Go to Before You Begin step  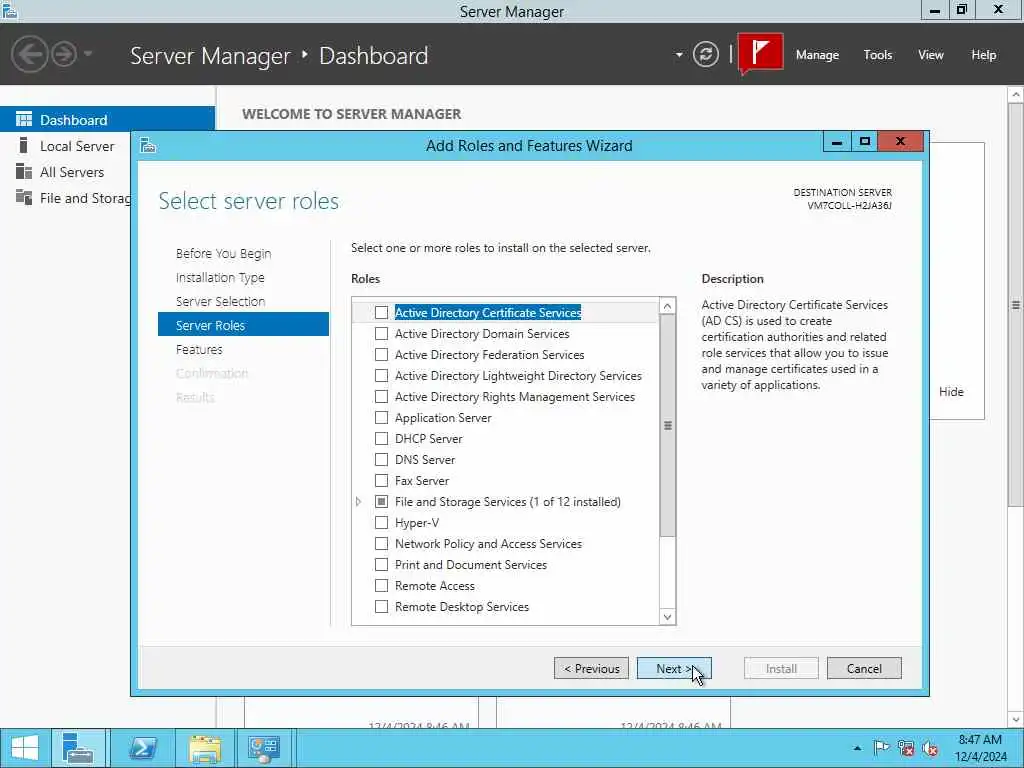(223, 253)
